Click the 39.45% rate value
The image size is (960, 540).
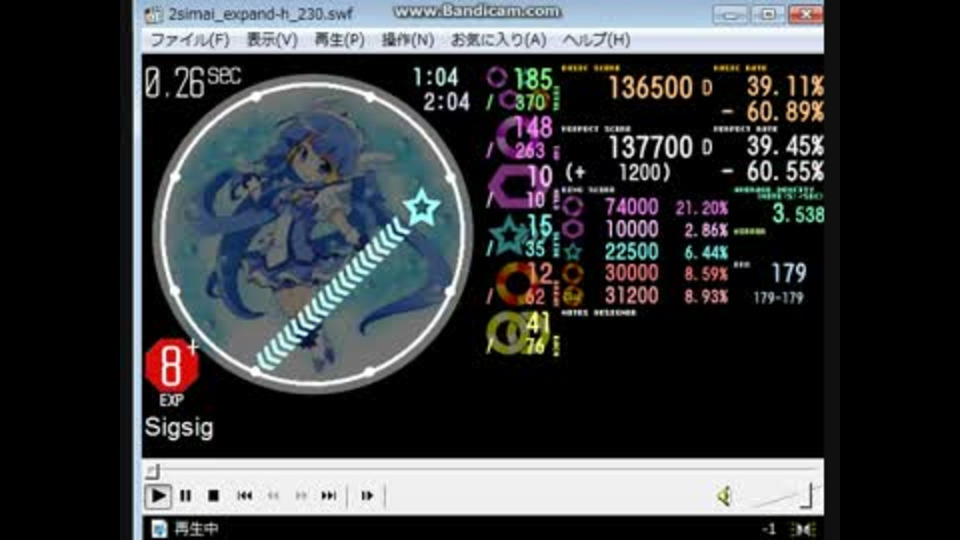(x=786, y=146)
